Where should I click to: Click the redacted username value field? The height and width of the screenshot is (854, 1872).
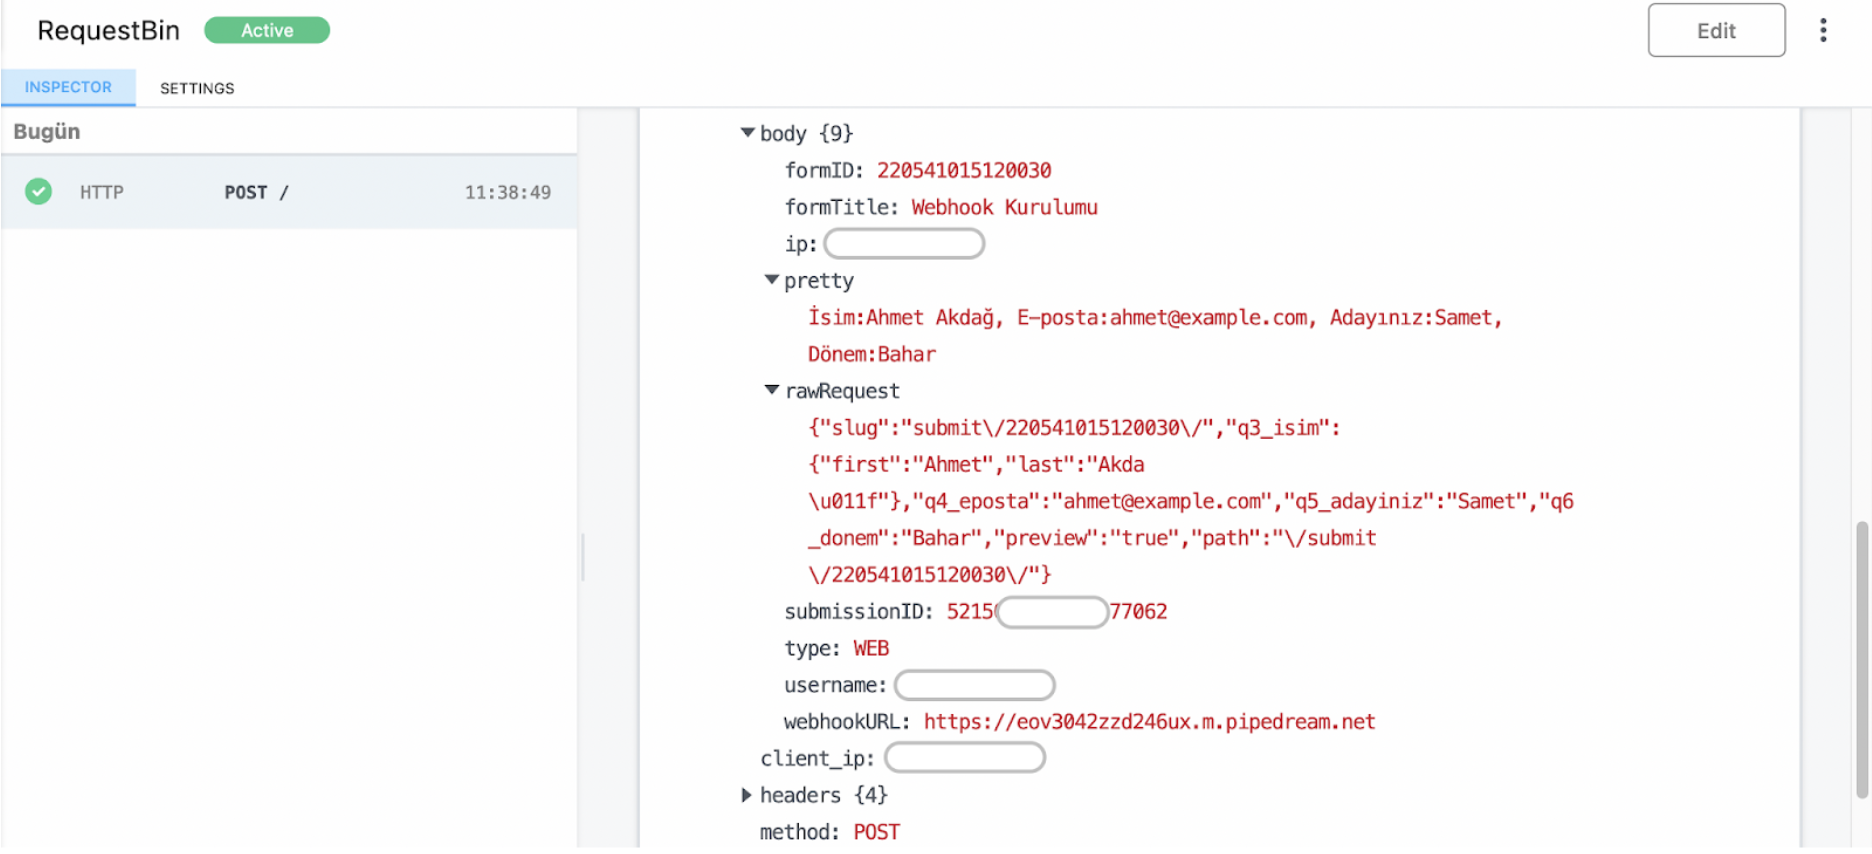pyautogui.click(x=974, y=685)
